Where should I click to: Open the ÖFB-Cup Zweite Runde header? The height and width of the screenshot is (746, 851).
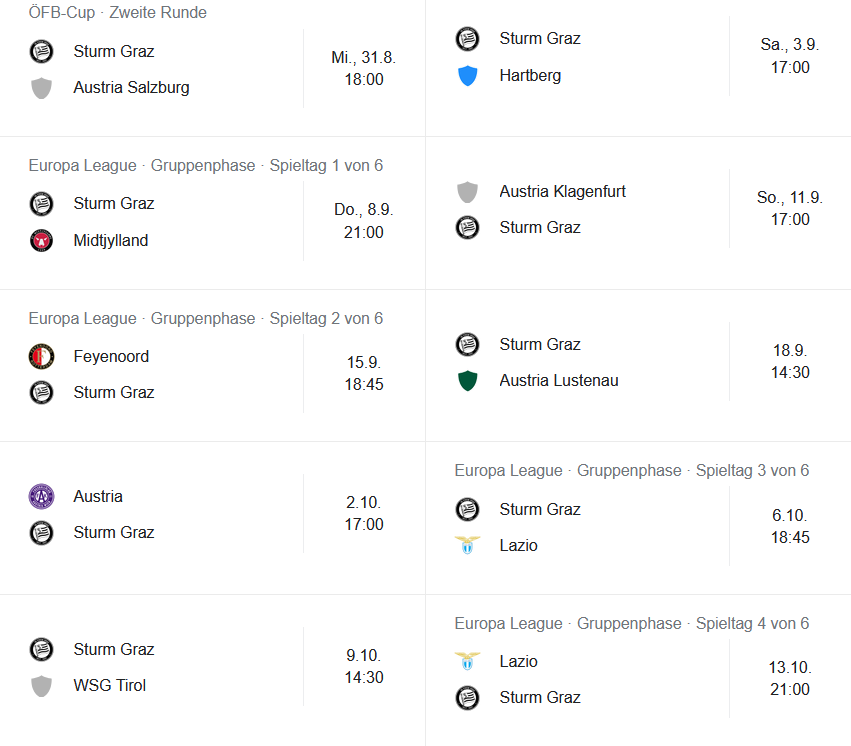click(118, 12)
